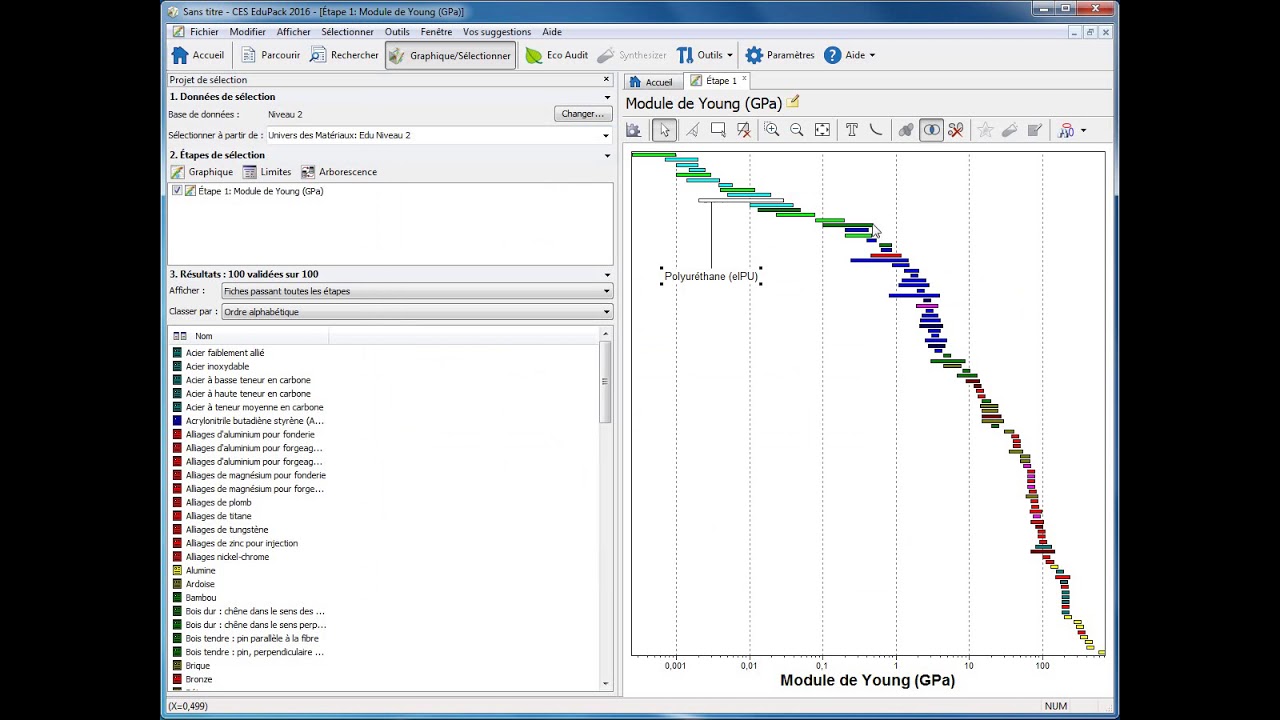Open the Modifier menu
1280x720 pixels.
(x=248, y=32)
